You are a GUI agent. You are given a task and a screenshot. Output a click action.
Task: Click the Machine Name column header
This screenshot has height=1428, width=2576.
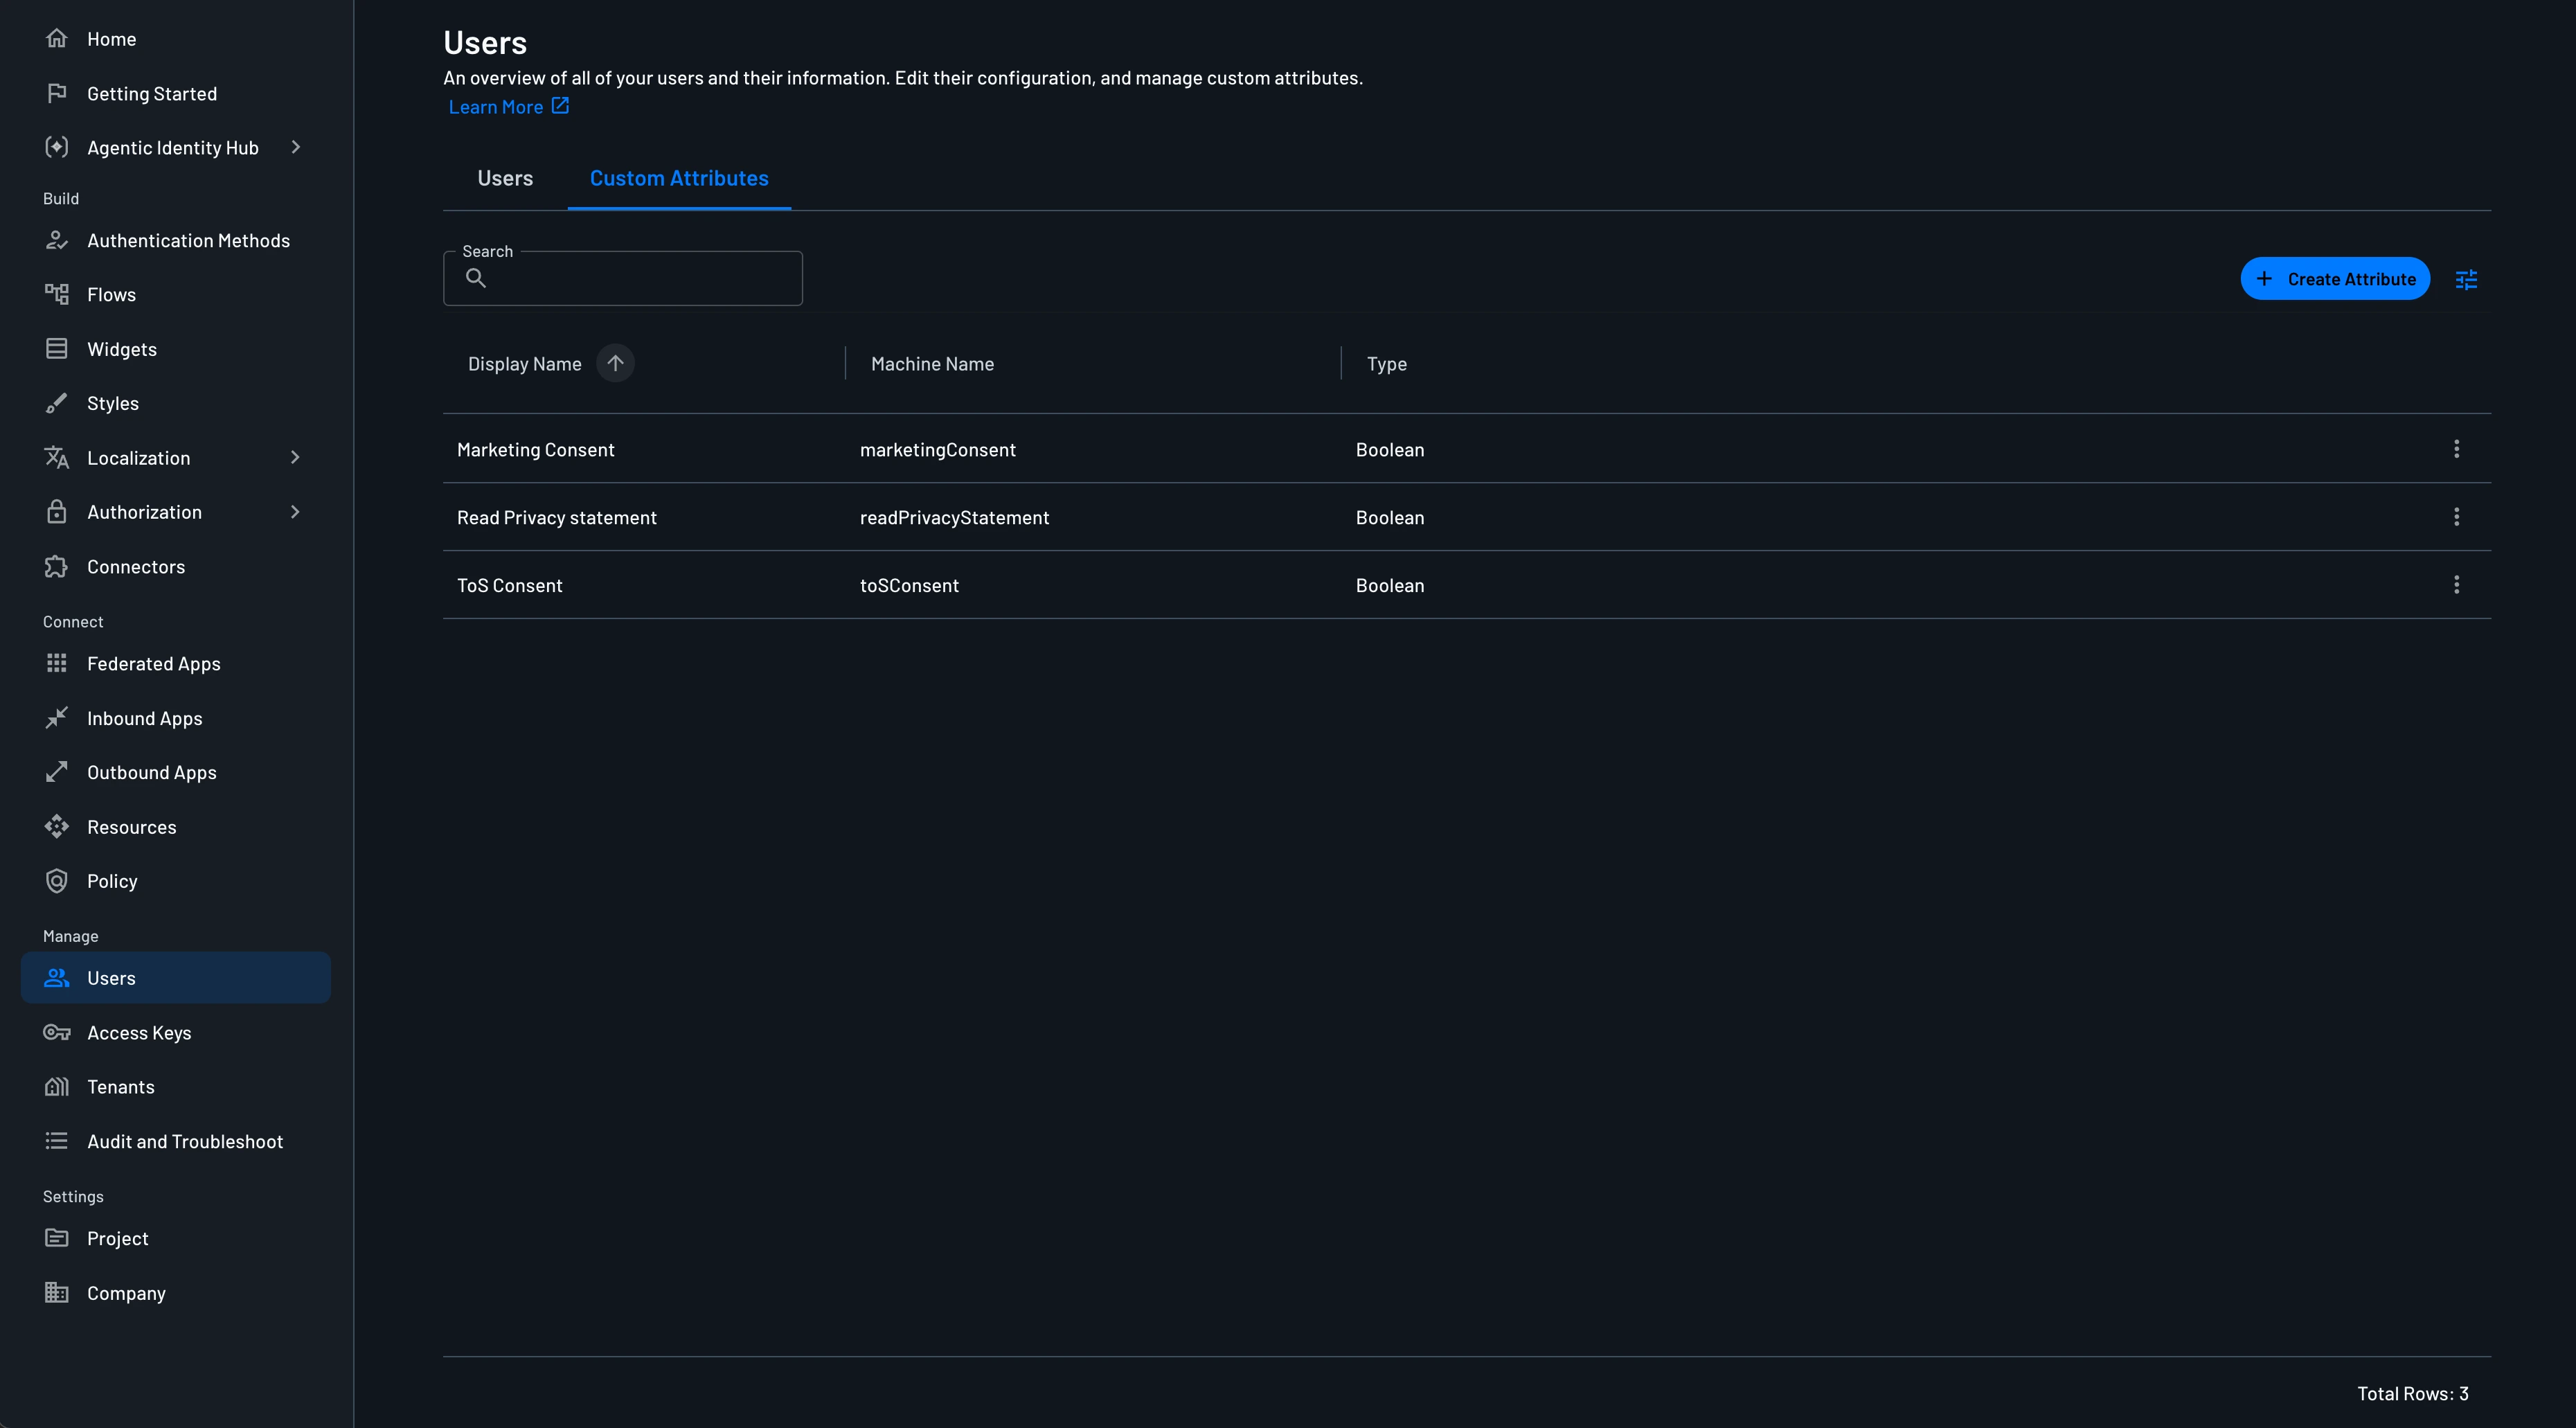[x=932, y=364]
